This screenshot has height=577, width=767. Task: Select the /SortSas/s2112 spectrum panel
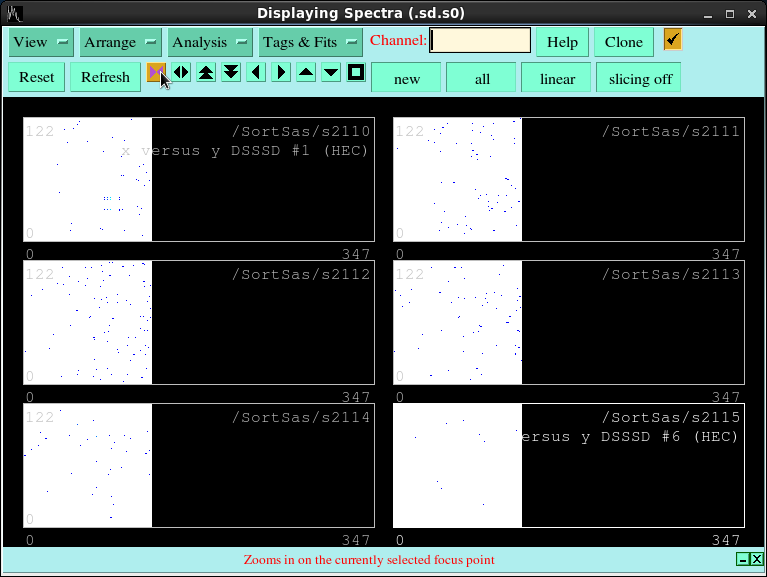pyautogui.click(x=199, y=322)
